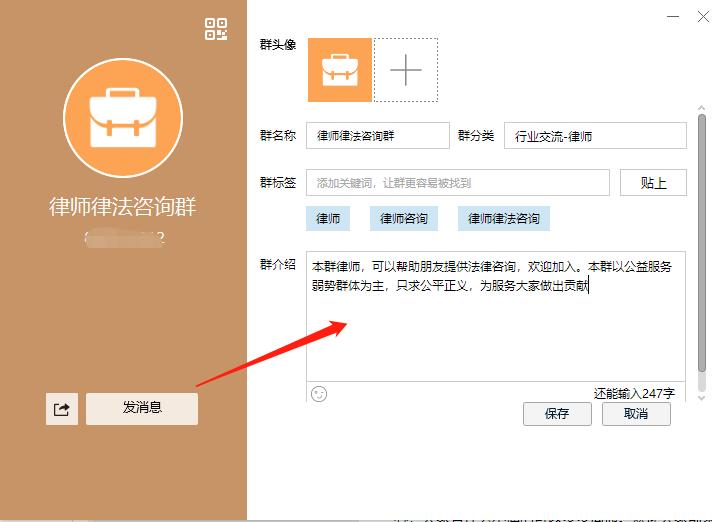The image size is (712, 522).
Task: Click the 群头像 label
Action: point(278,44)
